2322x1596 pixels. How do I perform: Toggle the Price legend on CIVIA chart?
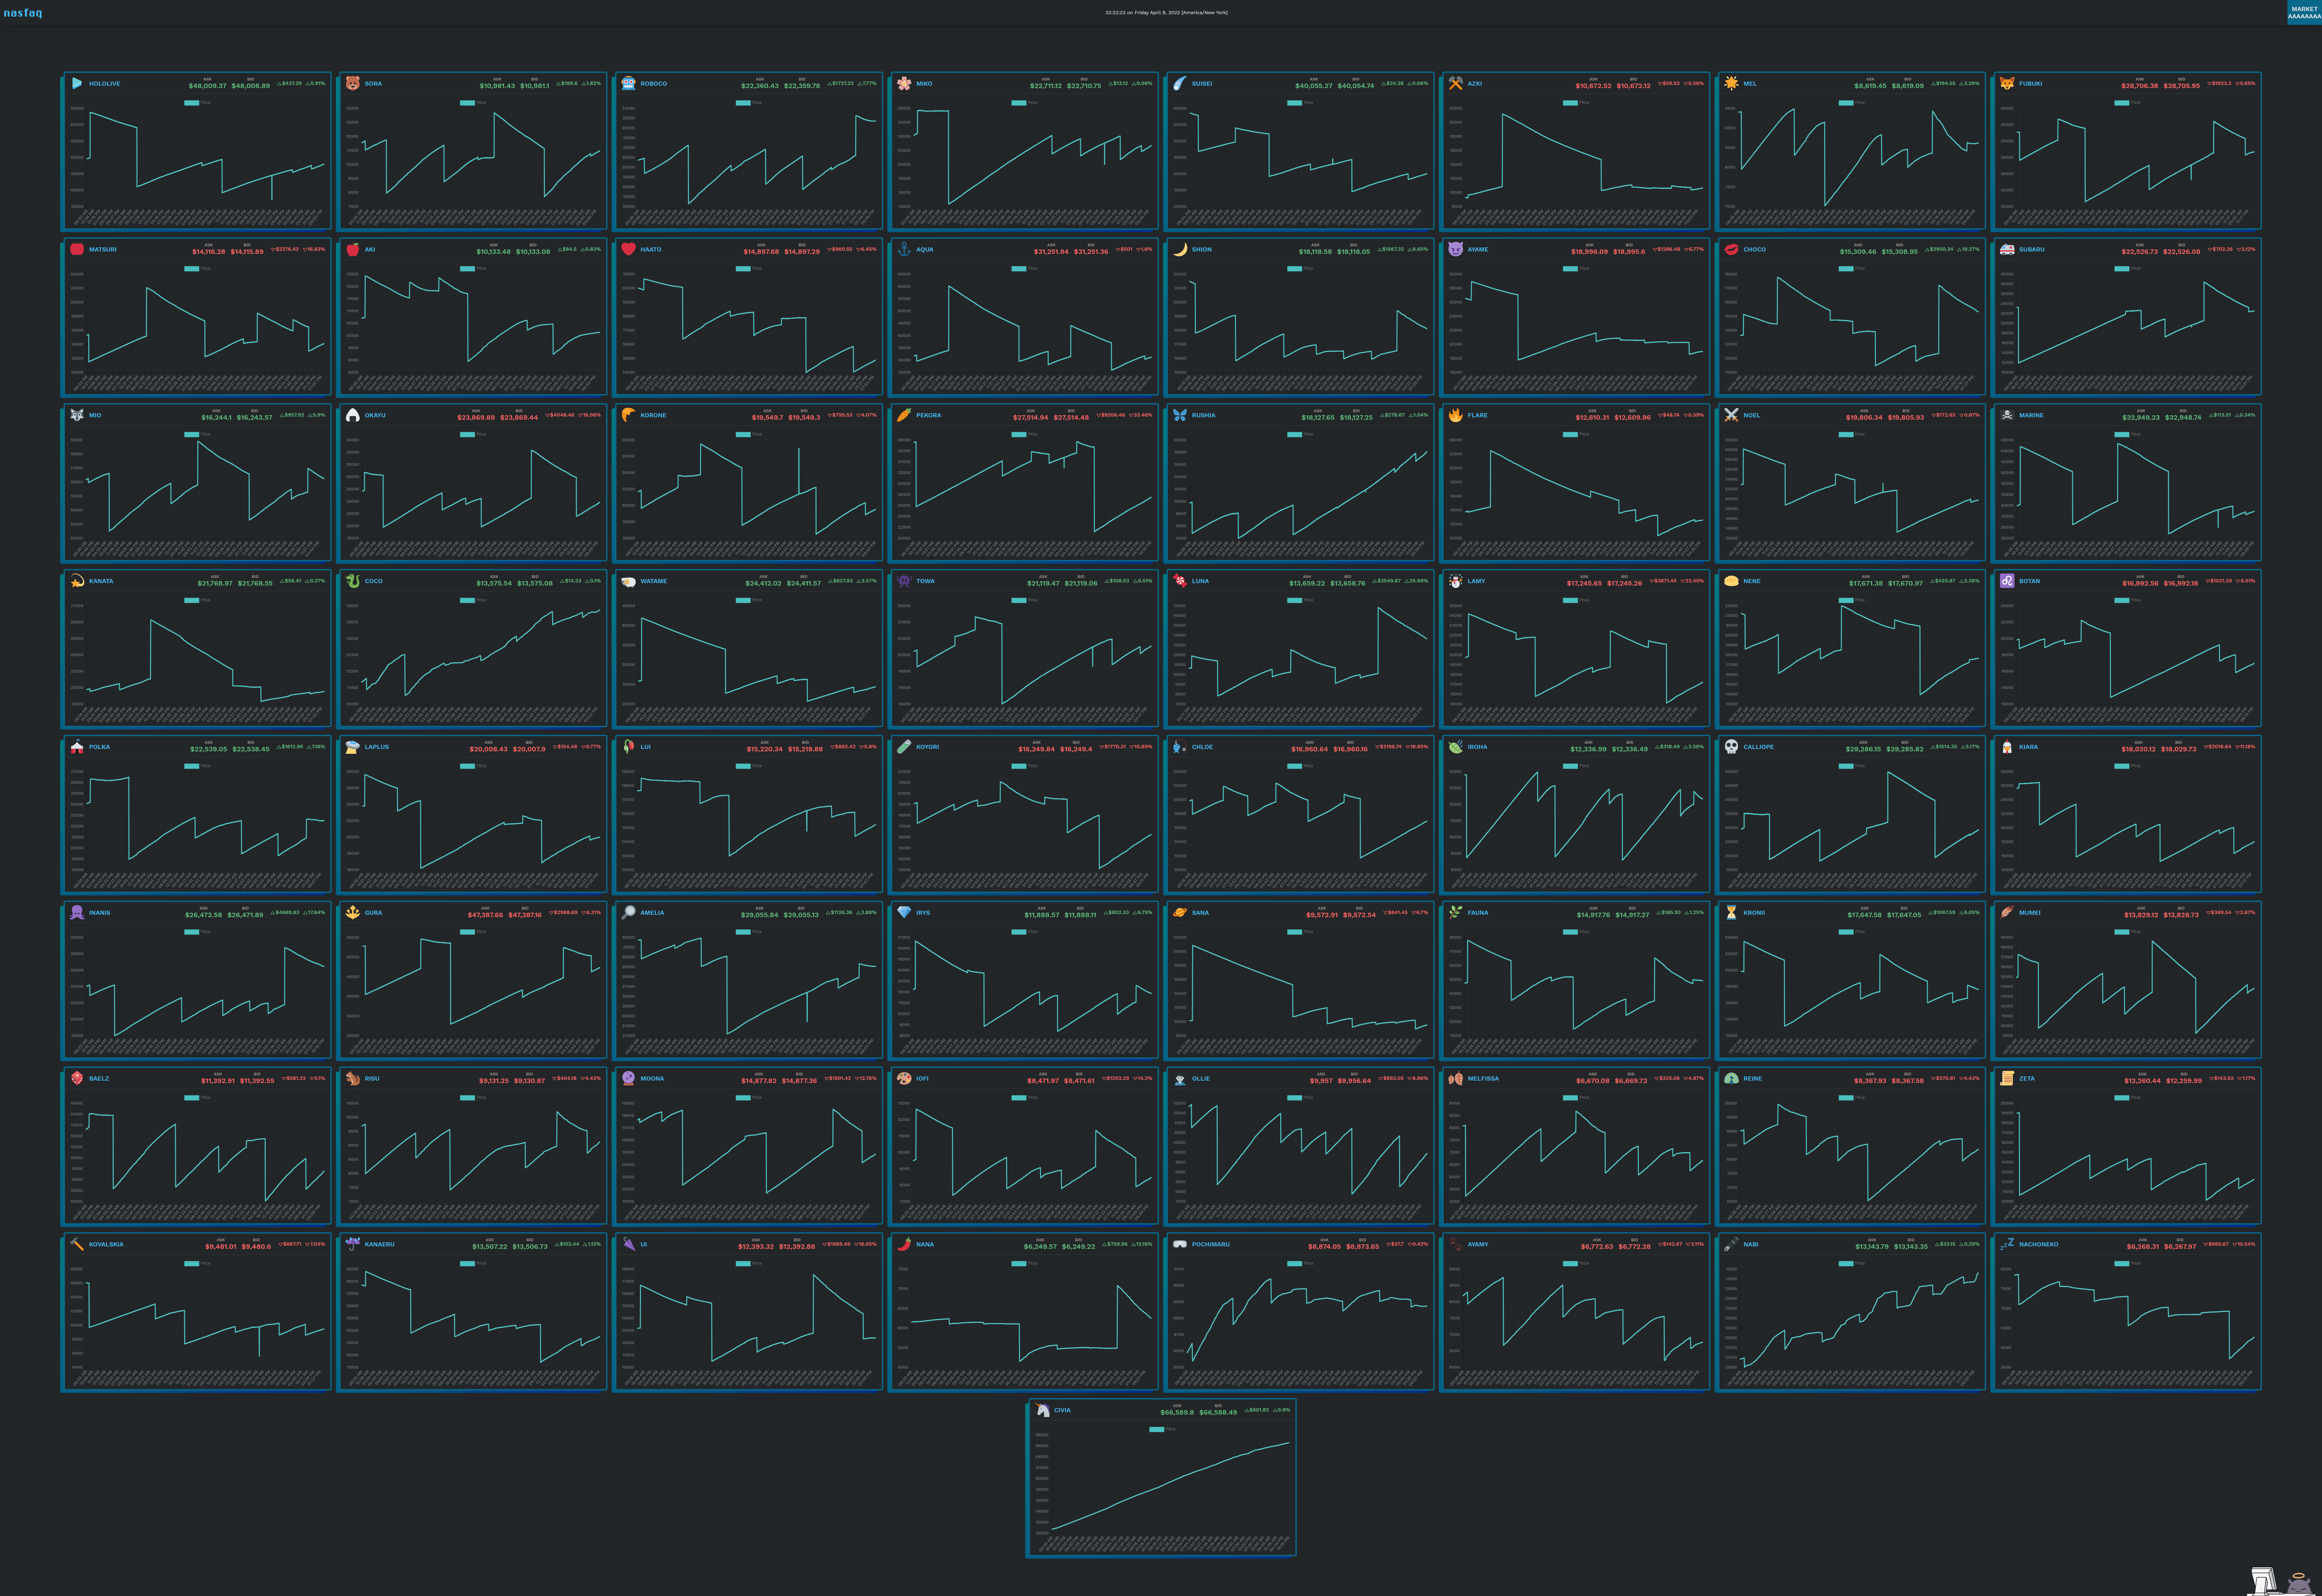point(1163,1429)
